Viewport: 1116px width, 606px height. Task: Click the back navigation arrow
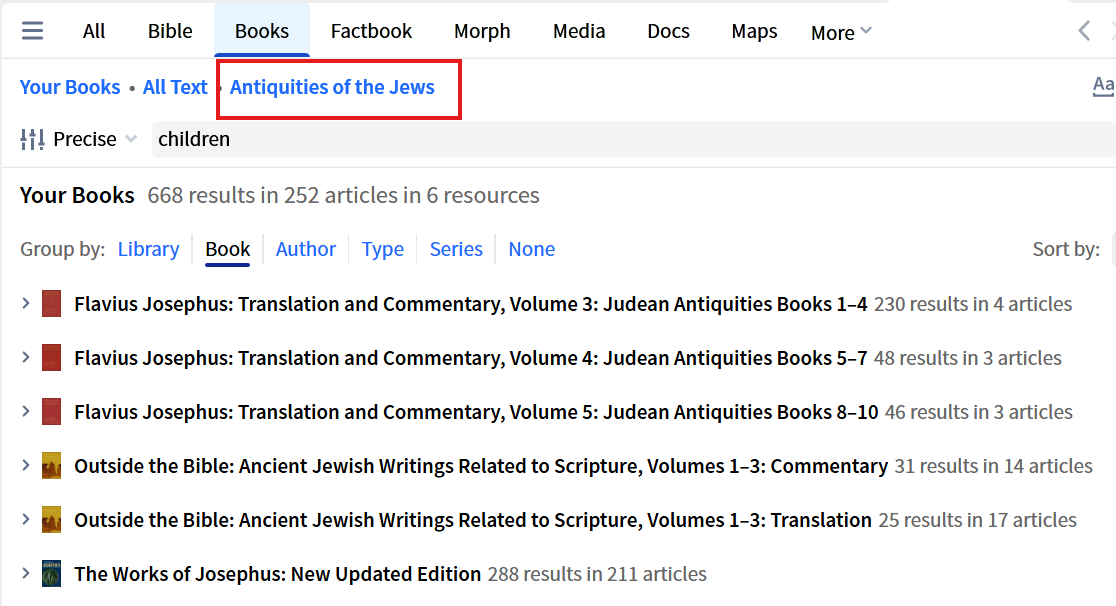[x=1084, y=31]
